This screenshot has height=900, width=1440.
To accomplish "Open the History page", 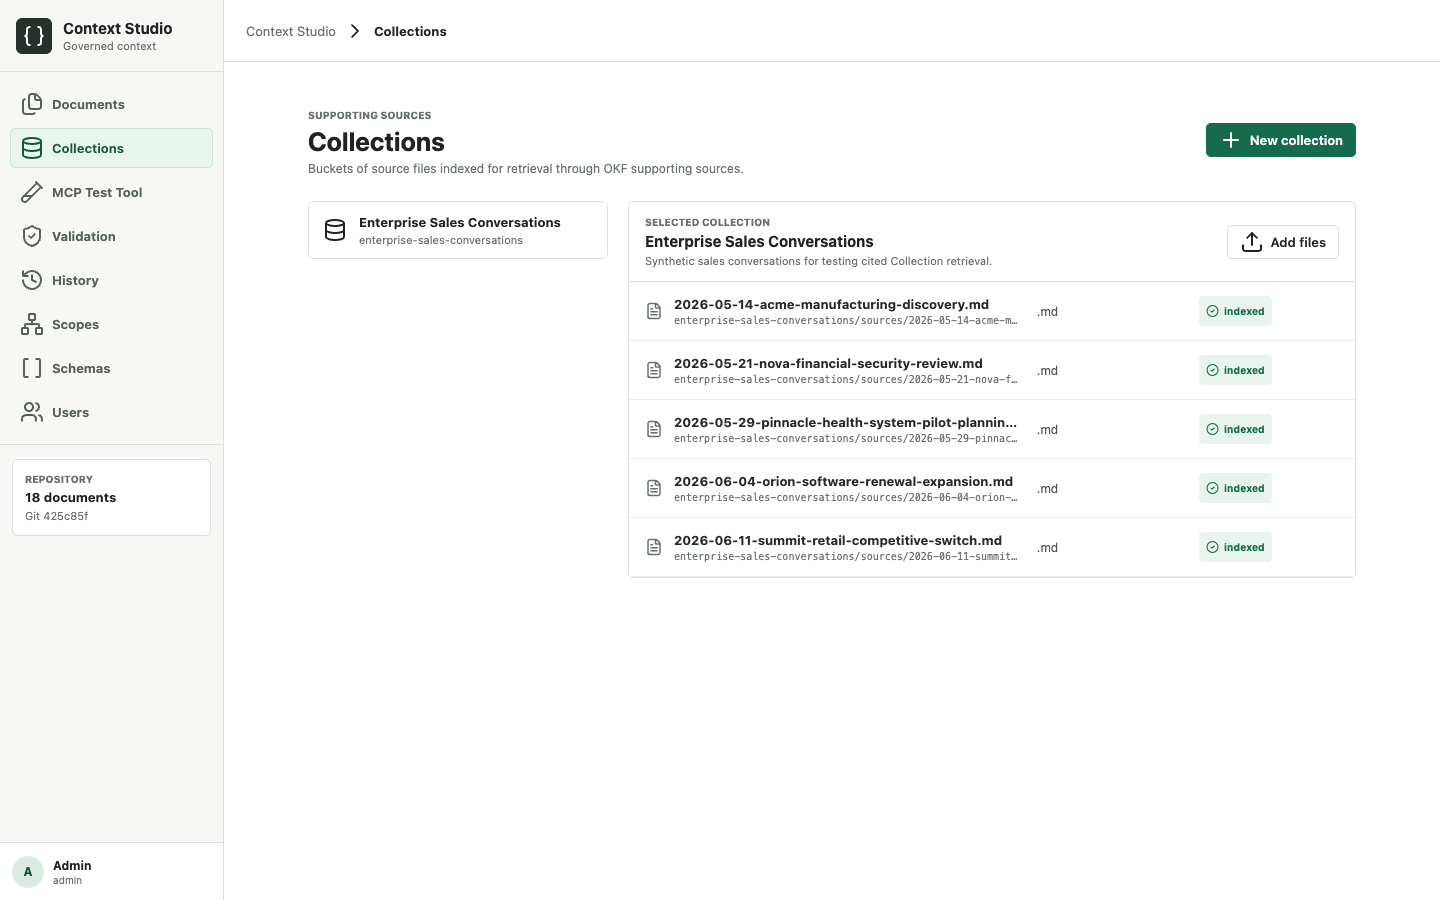I will pyautogui.click(x=111, y=280).
